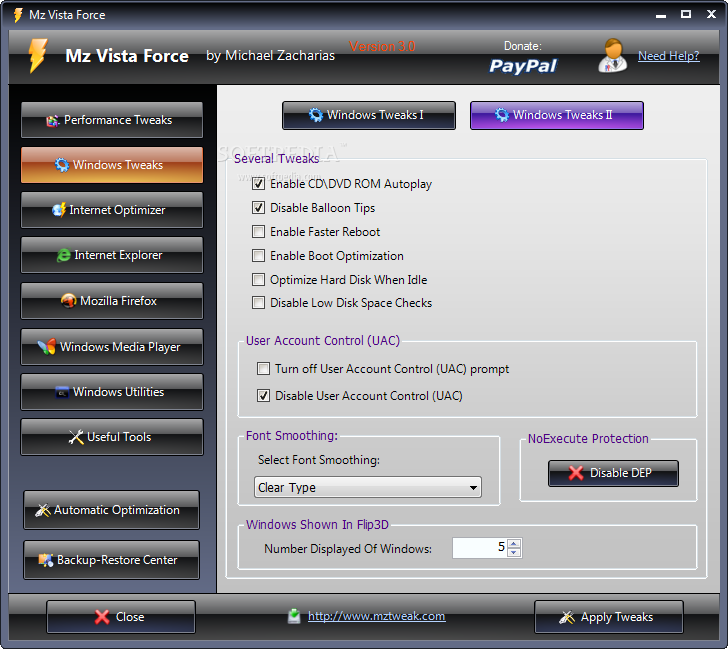The image size is (728, 649).
Task: Uncheck Disable Balloon Tips
Action: [258, 208]
